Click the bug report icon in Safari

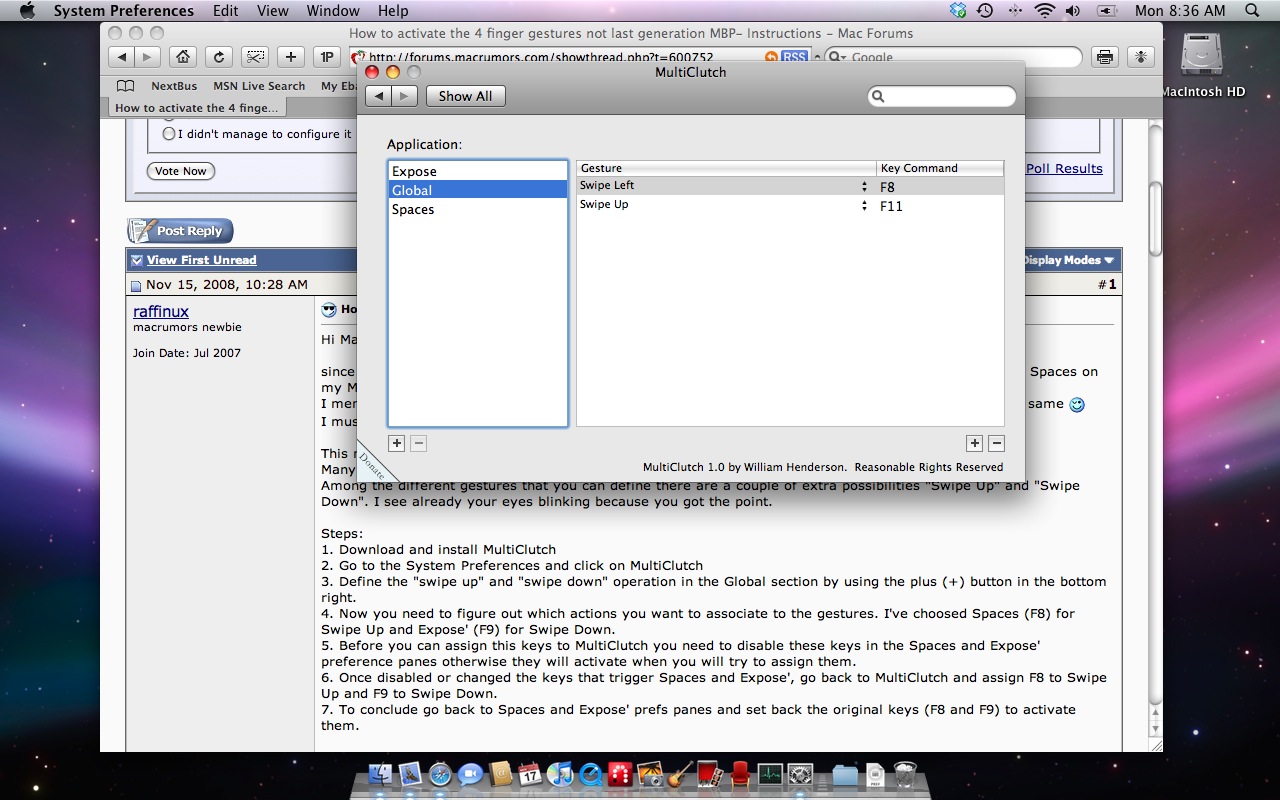pyautogui.click(x=1141, y=57)
